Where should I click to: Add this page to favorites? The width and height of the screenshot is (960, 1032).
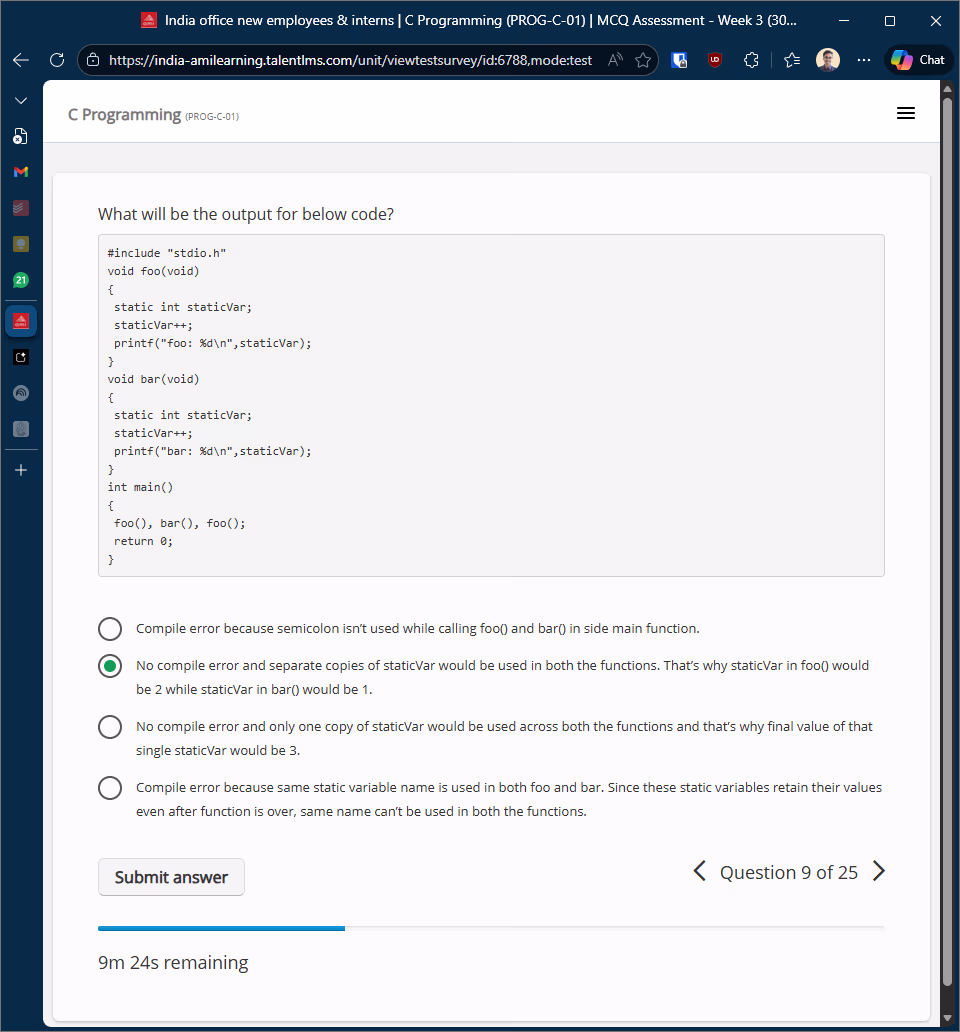643,60
